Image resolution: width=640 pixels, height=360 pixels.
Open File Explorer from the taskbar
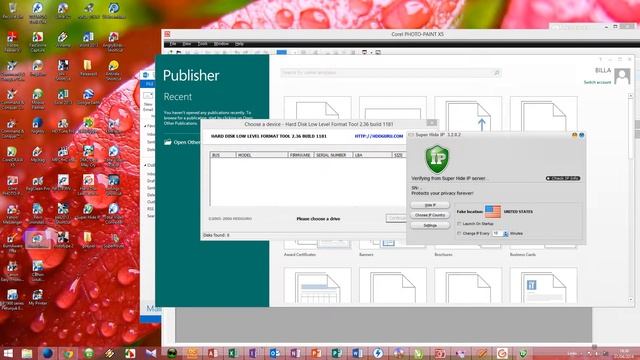coord(27,353)
